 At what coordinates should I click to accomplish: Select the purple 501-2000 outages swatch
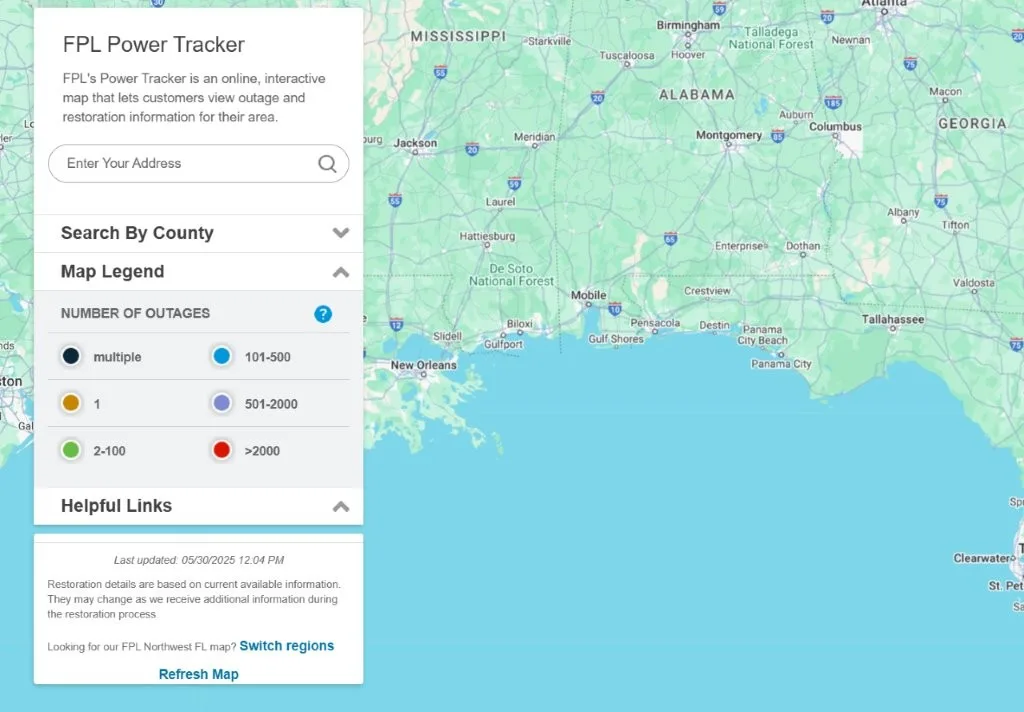coord(222,403)
